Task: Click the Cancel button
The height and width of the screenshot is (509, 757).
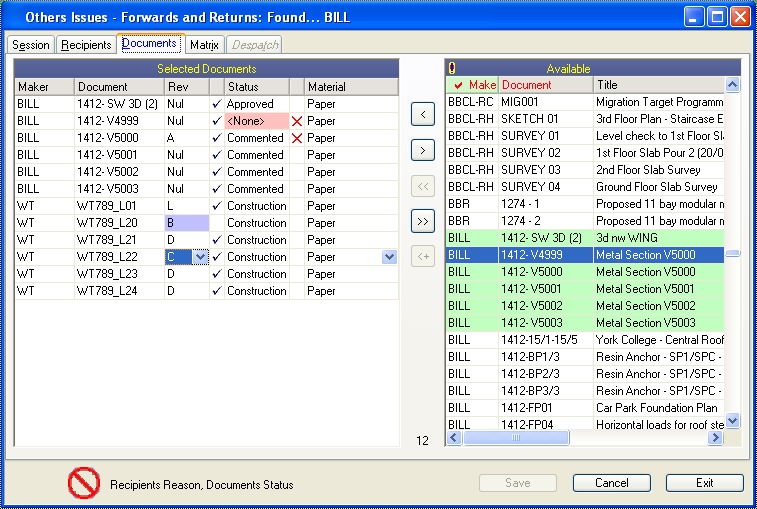Action: tap(612, 483)
